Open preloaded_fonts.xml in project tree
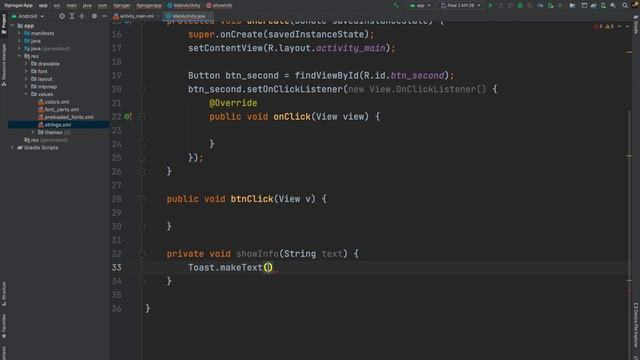This screenshot has height=360, width=640. coord(66,117)
